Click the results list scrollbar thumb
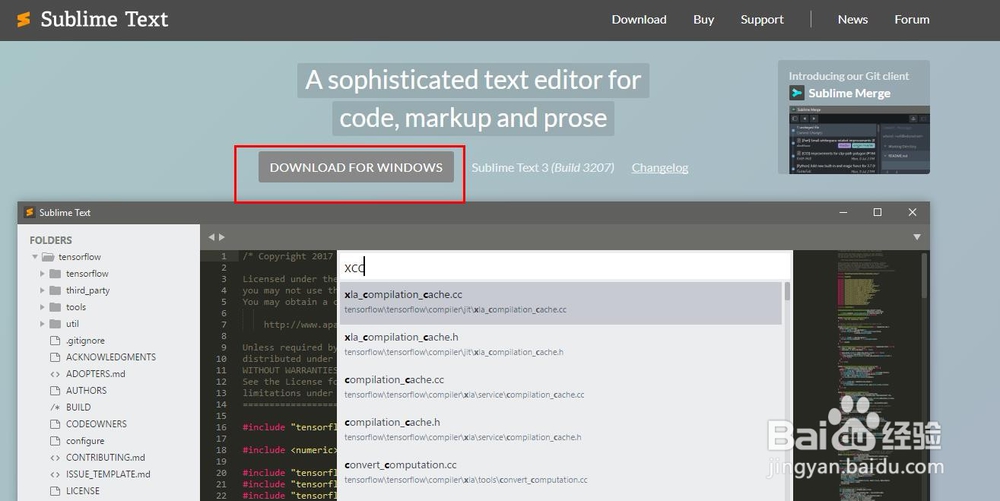Screen dimensions: 1000x501 pos(787,291)
